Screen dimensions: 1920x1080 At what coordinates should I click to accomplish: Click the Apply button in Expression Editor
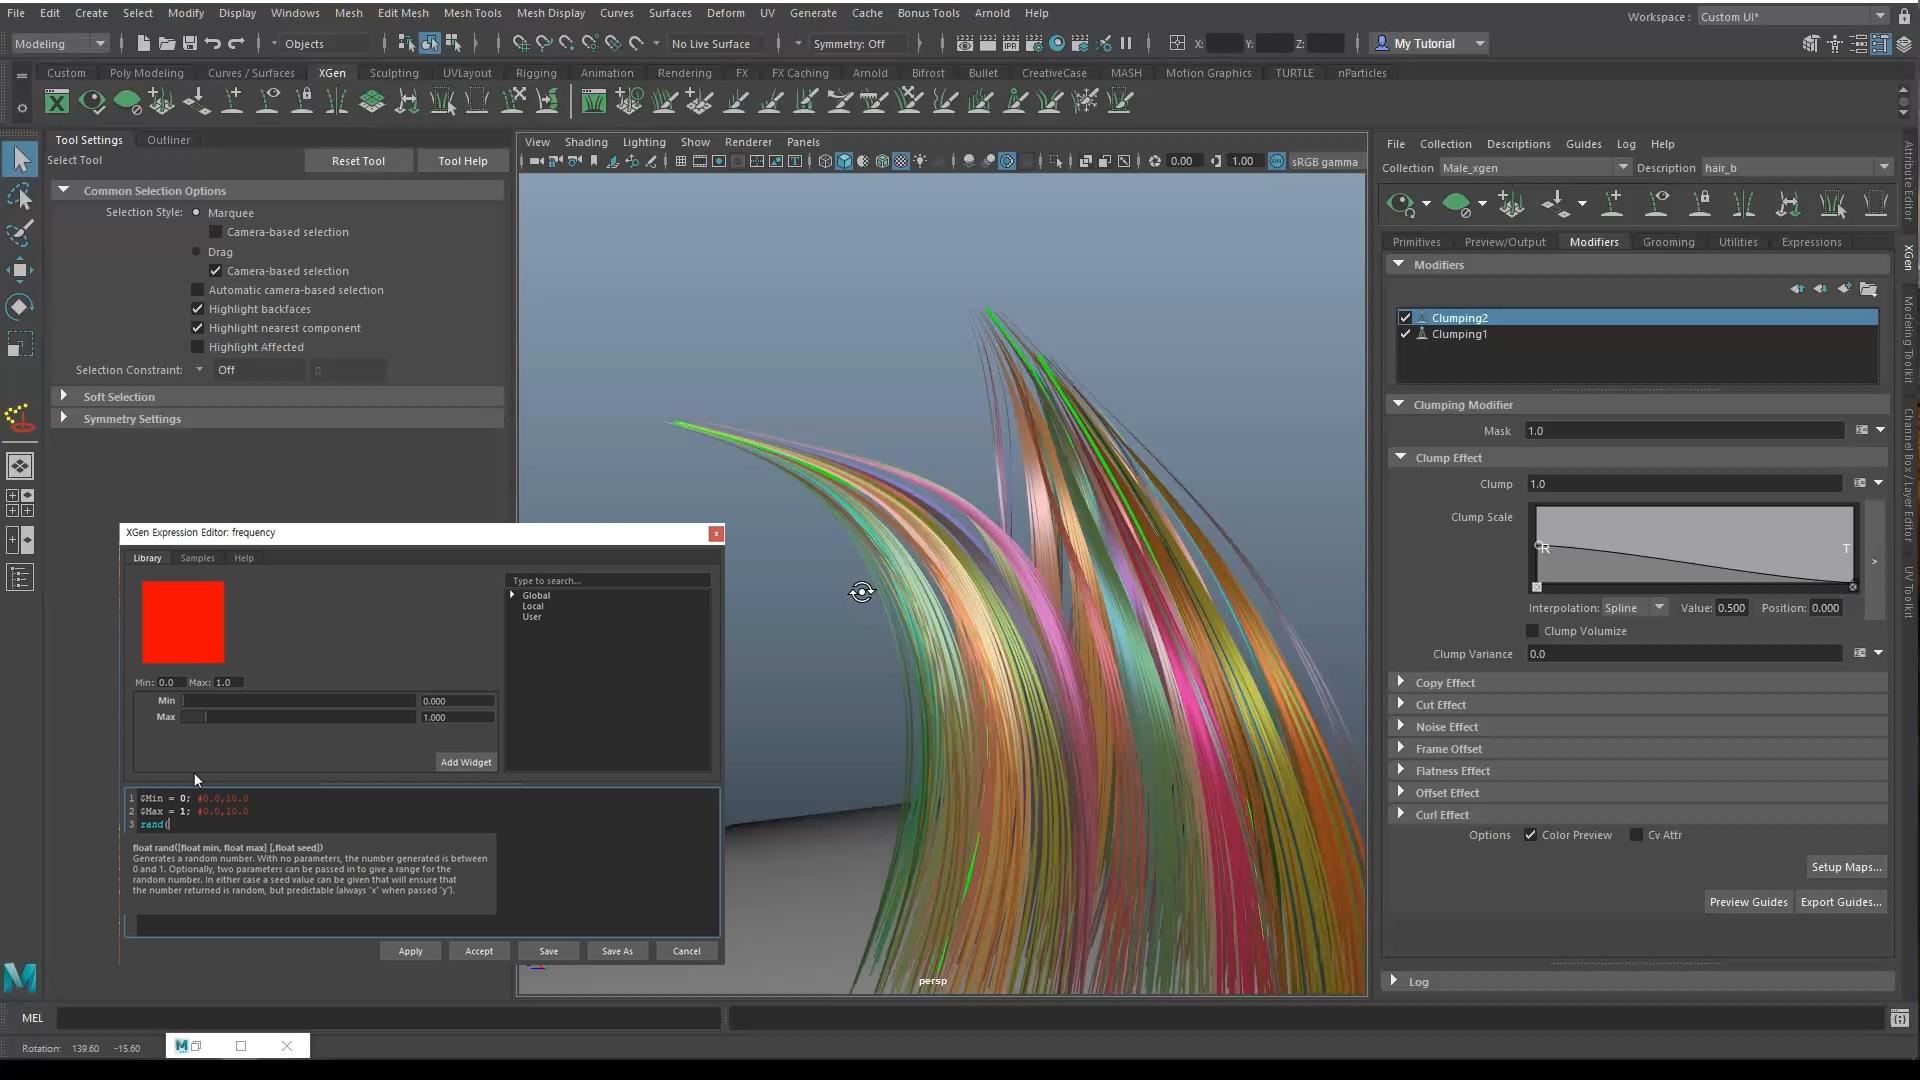410,951
